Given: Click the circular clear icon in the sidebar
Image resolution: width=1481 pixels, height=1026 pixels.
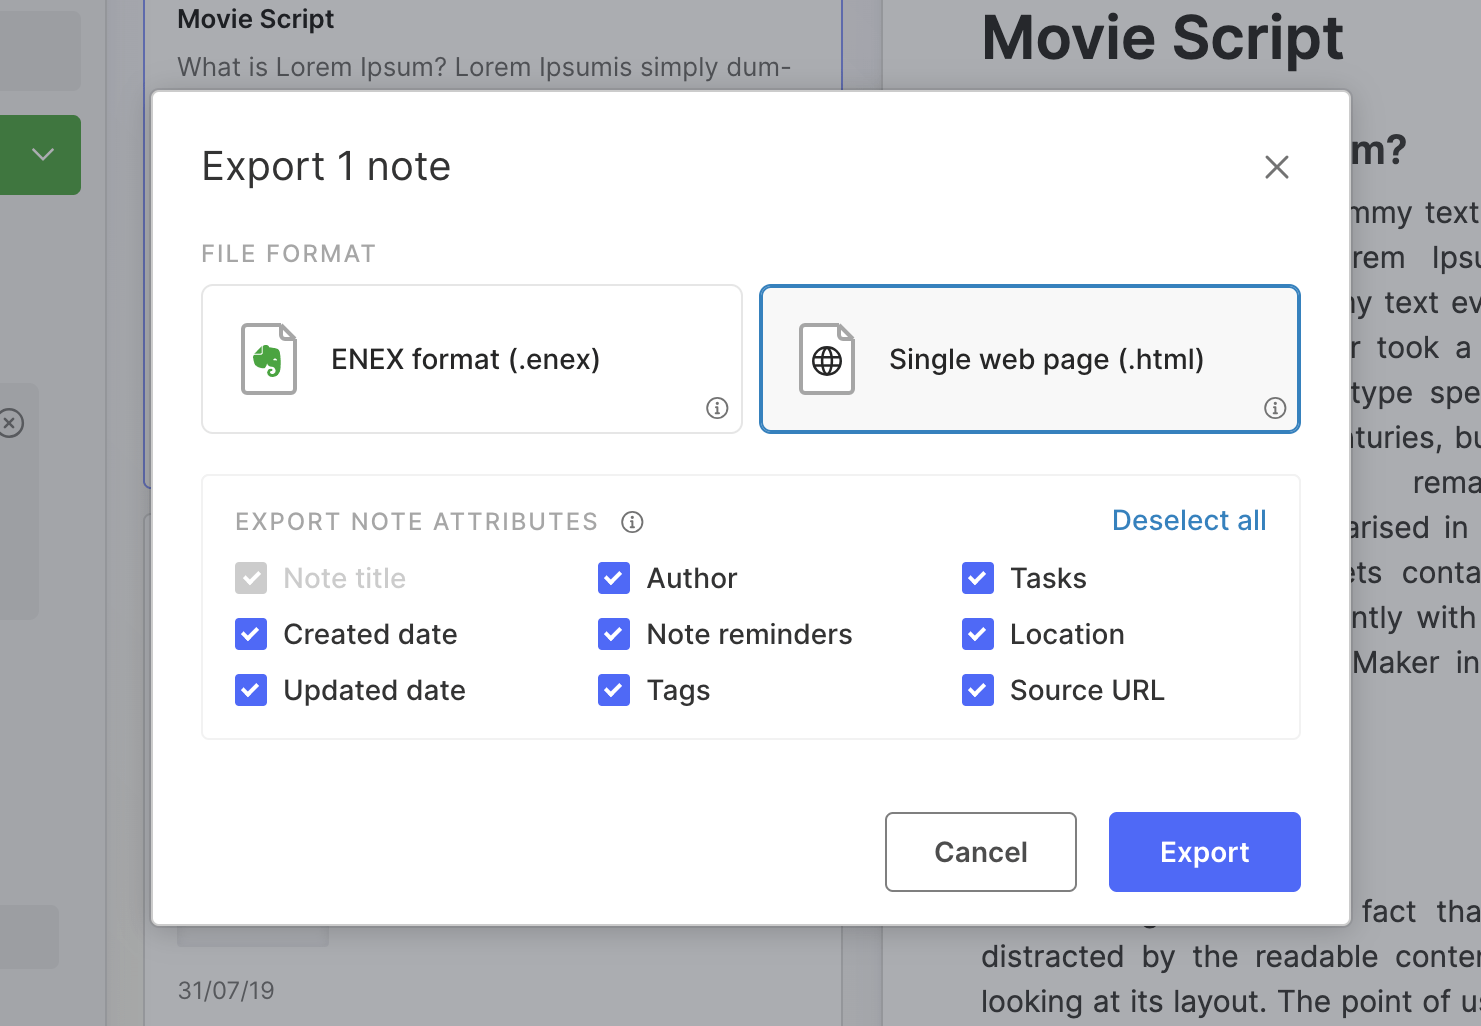Looking at the screenshot, I should [x=12, y=423].
